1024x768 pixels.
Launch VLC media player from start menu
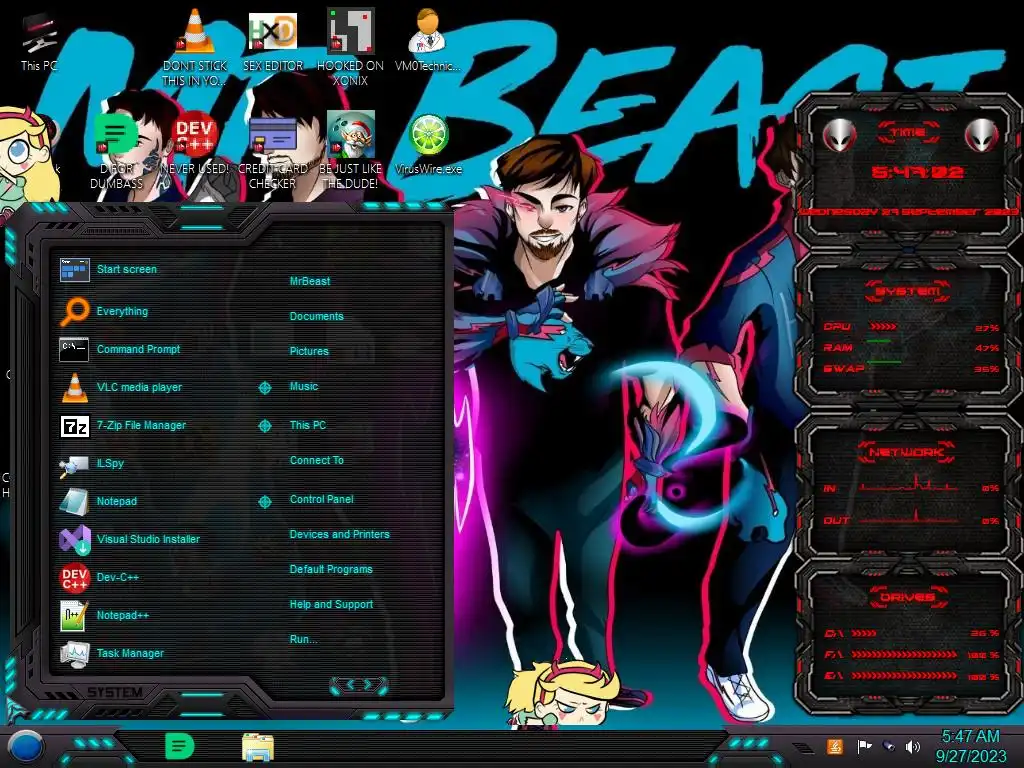coord(121,387)
